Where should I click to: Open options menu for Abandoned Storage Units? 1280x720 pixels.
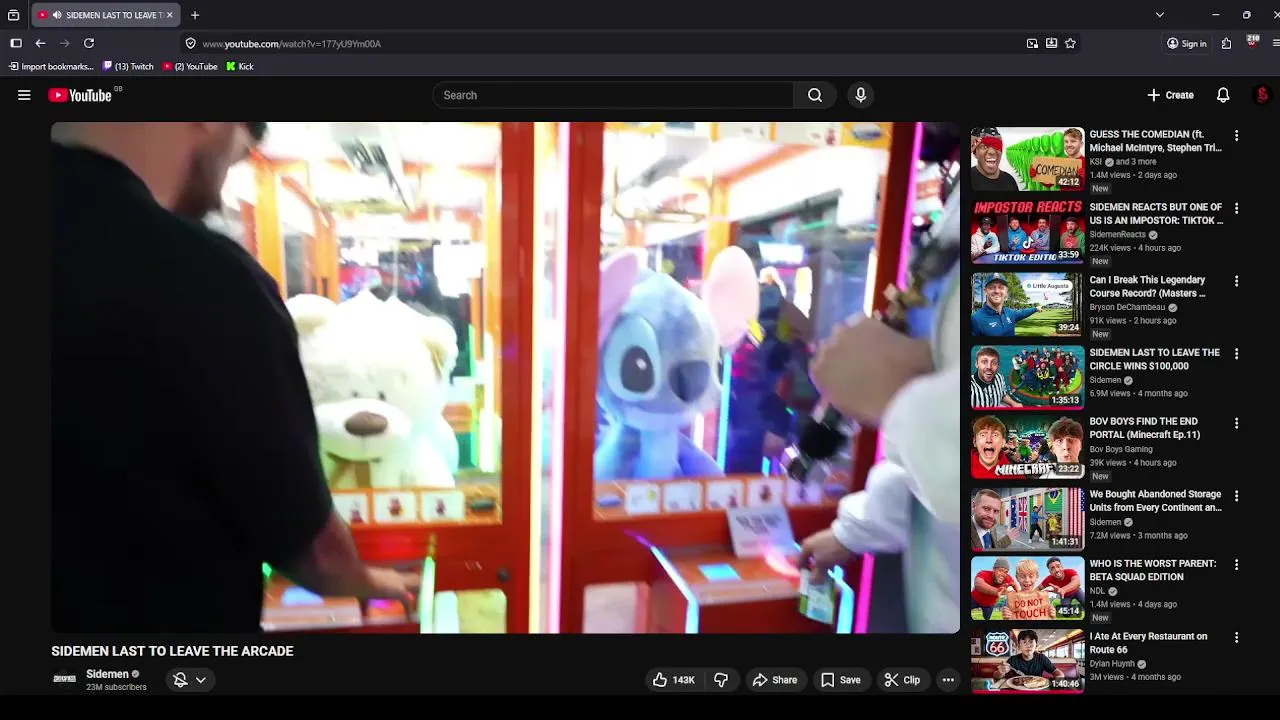click(x=1236, y=495)
